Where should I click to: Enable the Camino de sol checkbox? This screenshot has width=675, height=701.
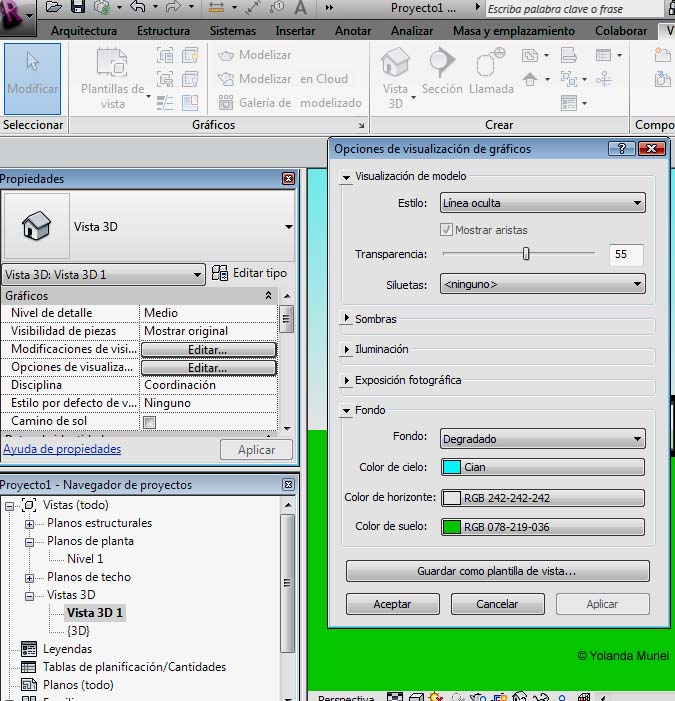[150, 422]
